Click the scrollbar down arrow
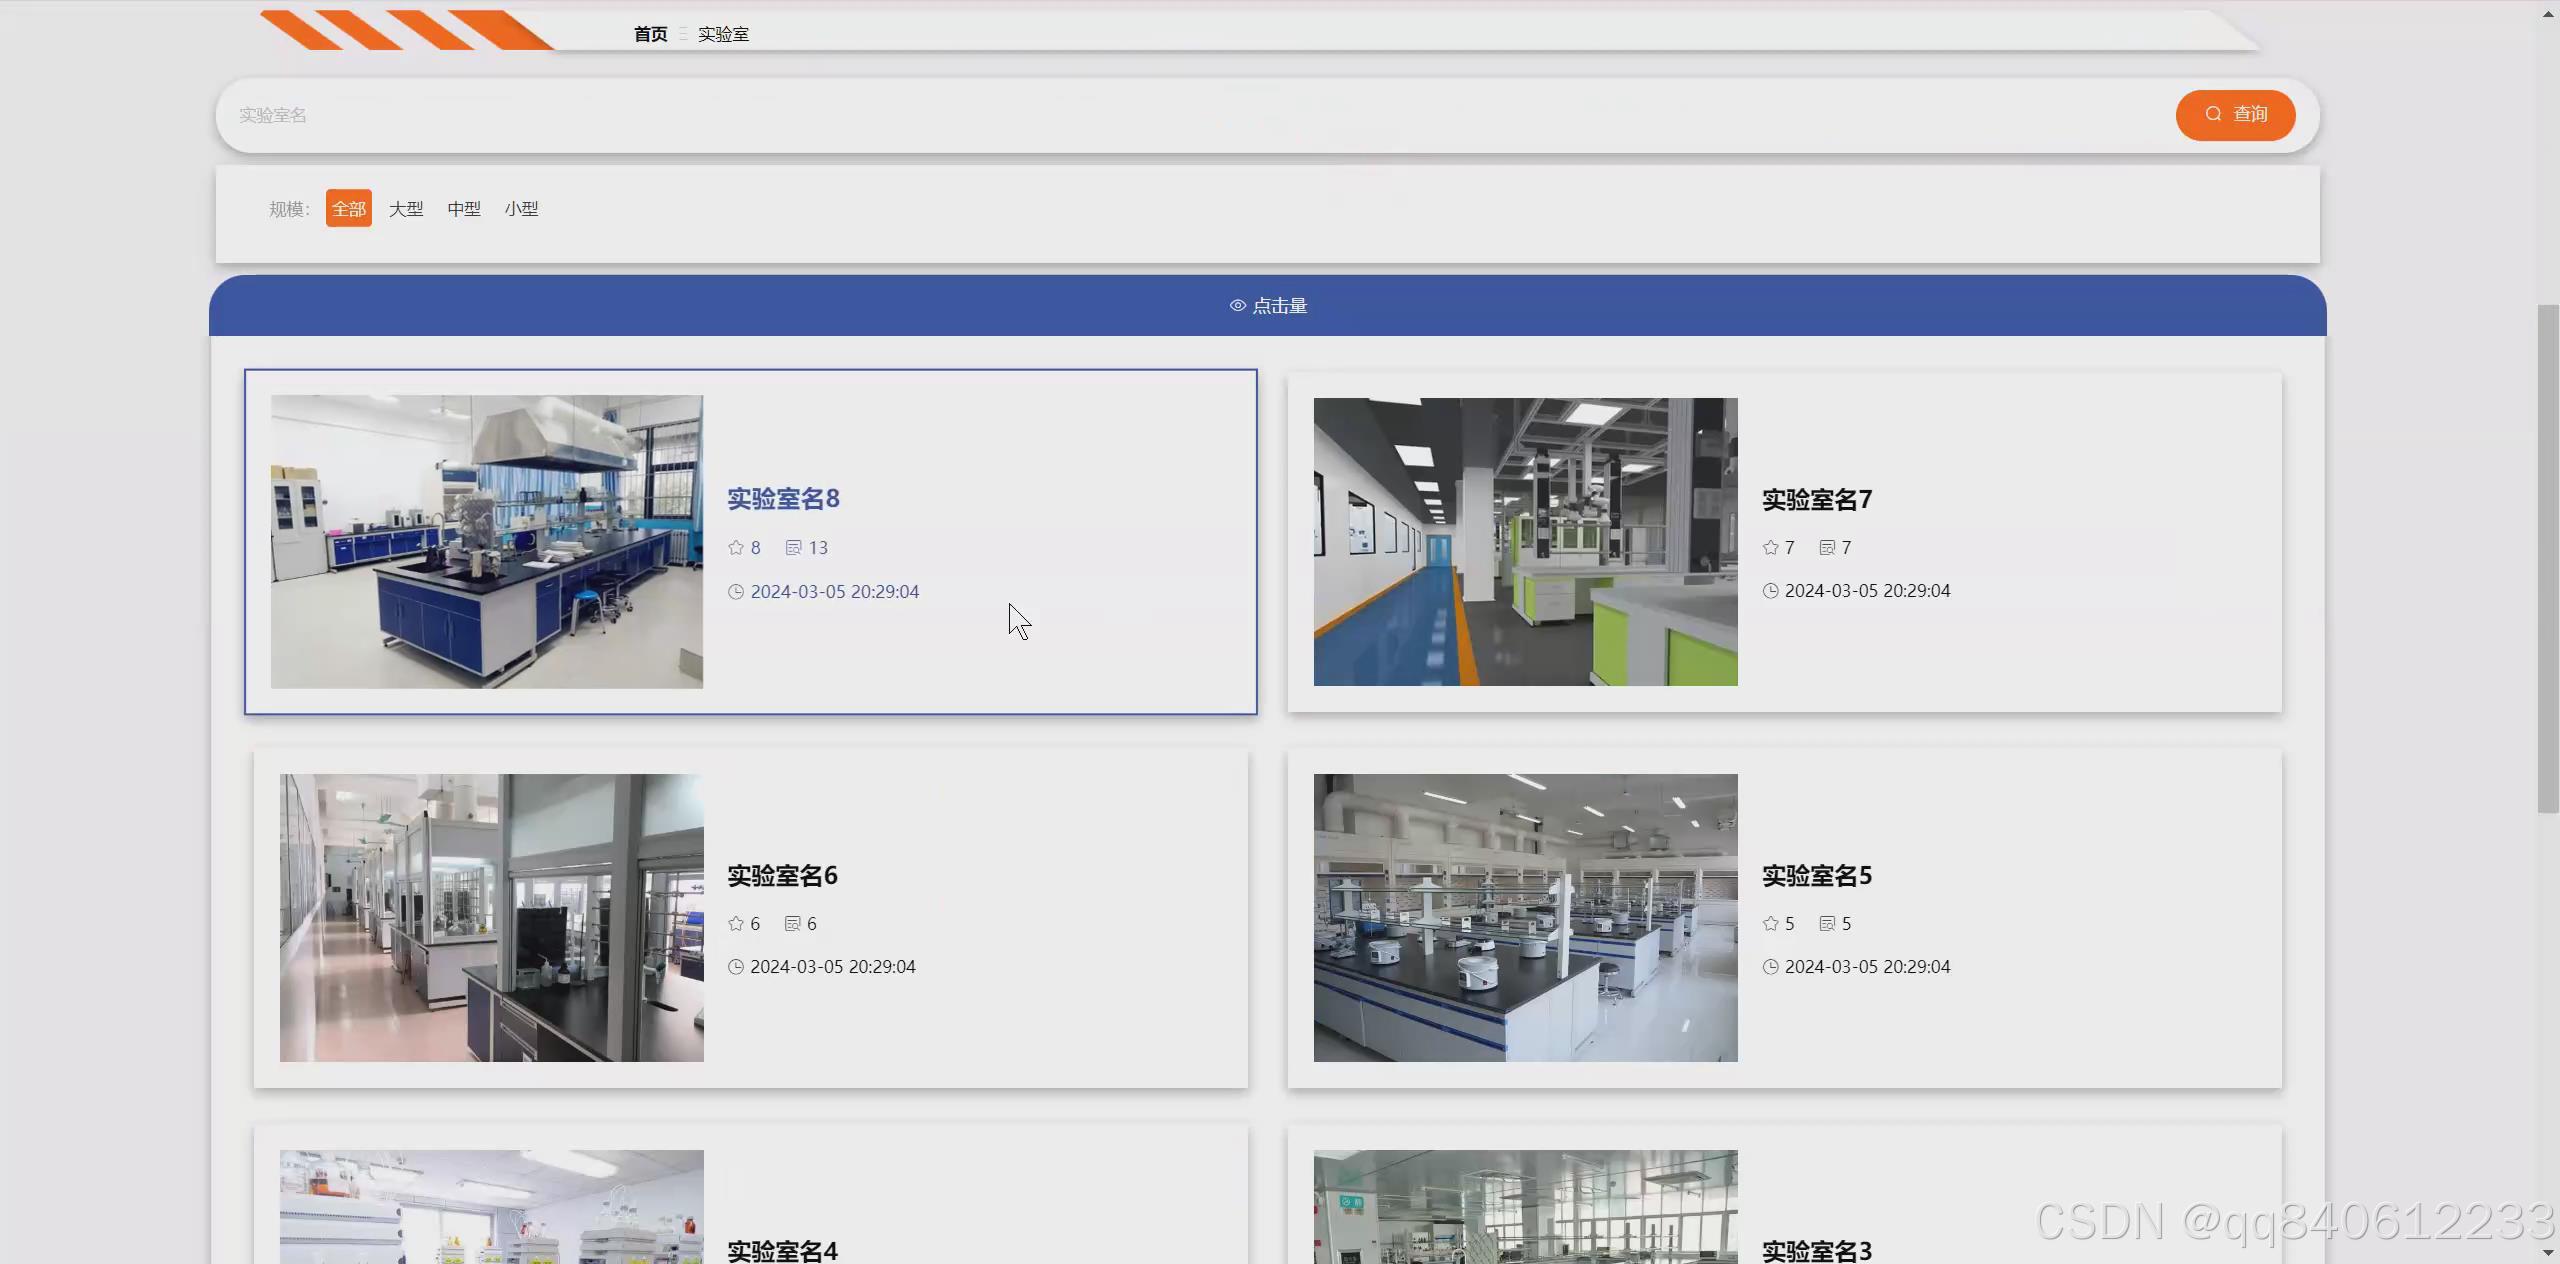The width and height of the screenshot is (2560, 1264). (x=2548, y=1251)
